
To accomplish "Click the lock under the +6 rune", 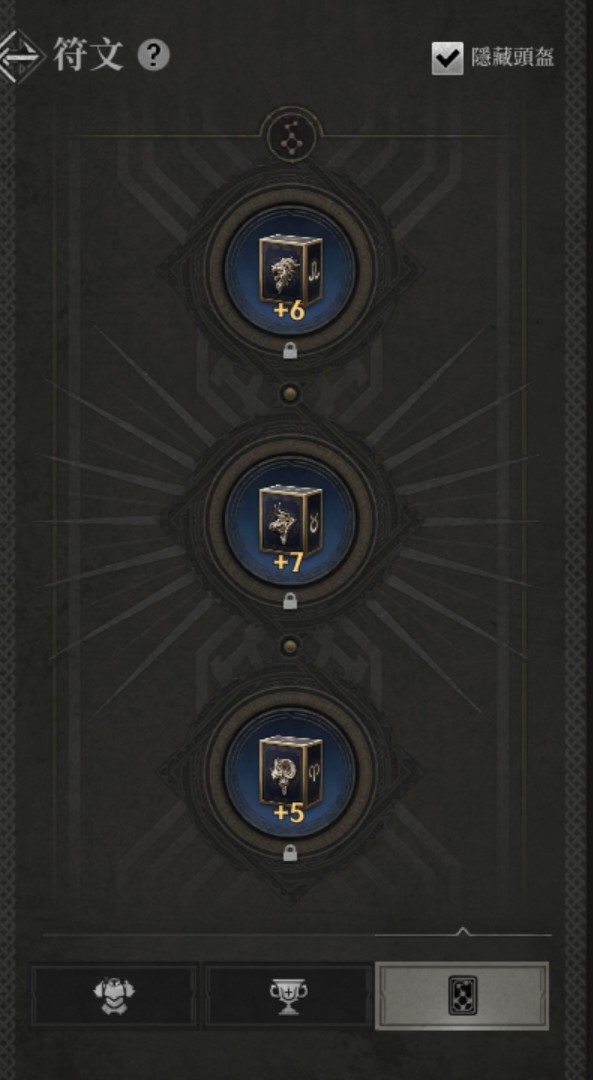I will pyautogui.click(x=291, y=351).
